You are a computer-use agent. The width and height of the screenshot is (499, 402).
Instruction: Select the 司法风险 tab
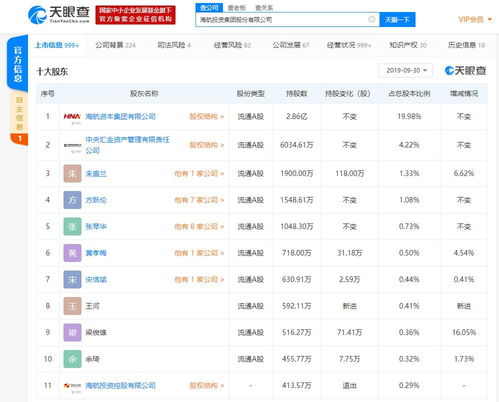(174, 45)
